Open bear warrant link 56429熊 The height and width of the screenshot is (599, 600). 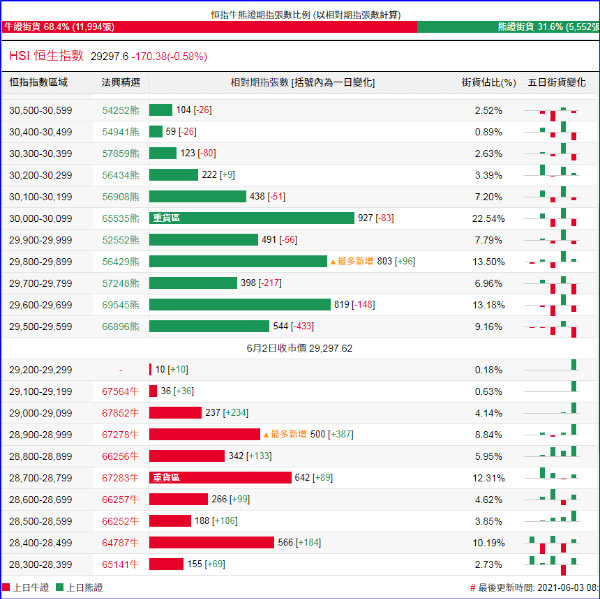pos(121,261)
